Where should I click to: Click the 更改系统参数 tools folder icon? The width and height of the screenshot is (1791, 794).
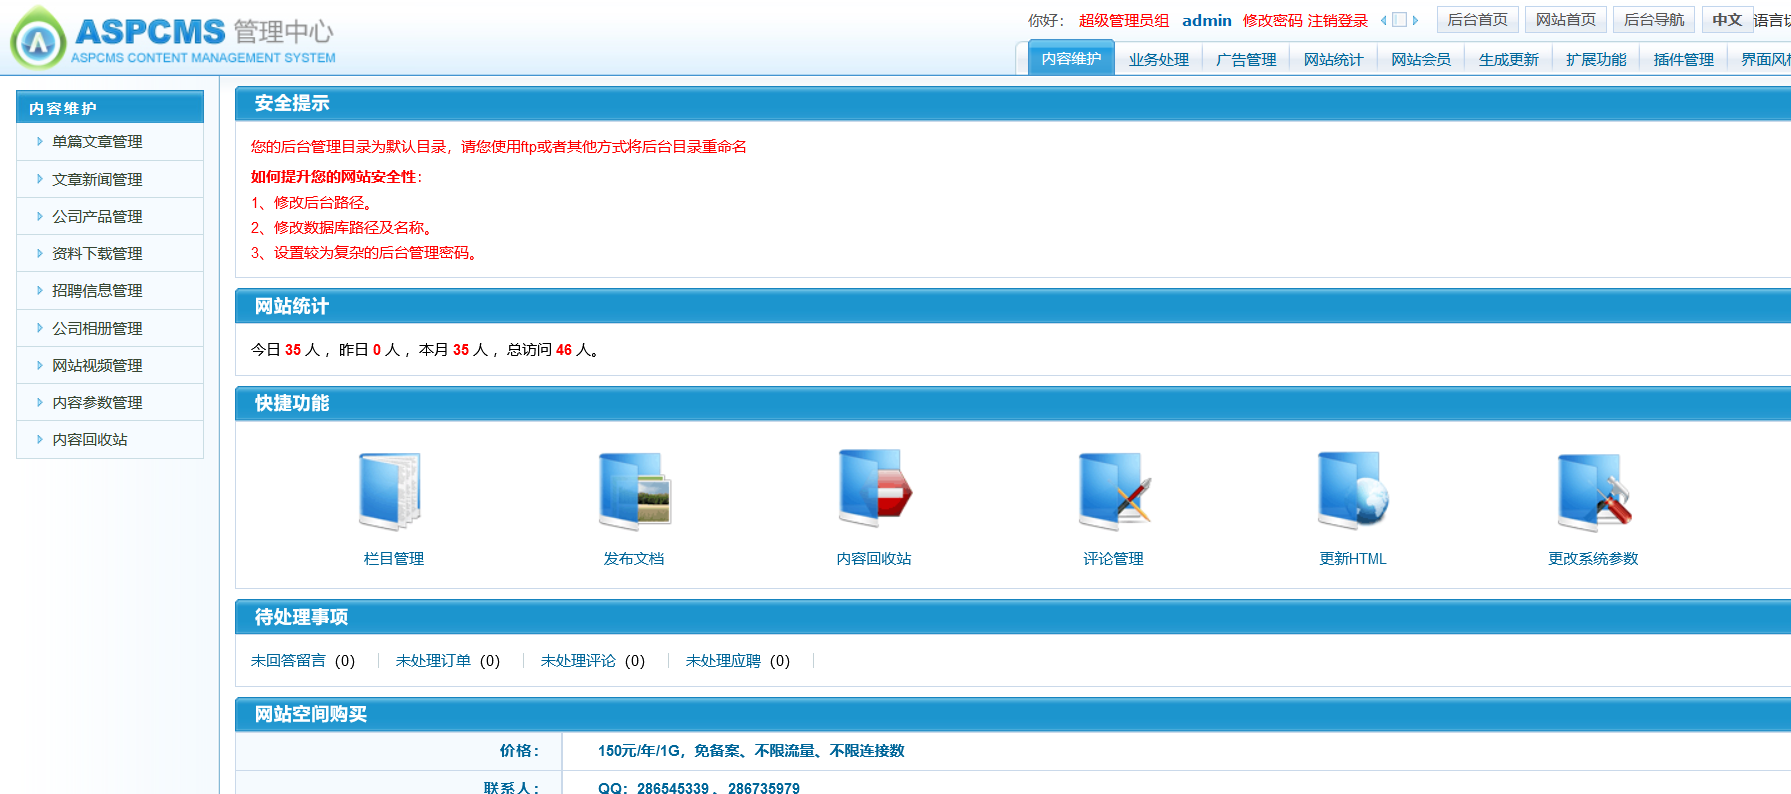click(1594, 492)
